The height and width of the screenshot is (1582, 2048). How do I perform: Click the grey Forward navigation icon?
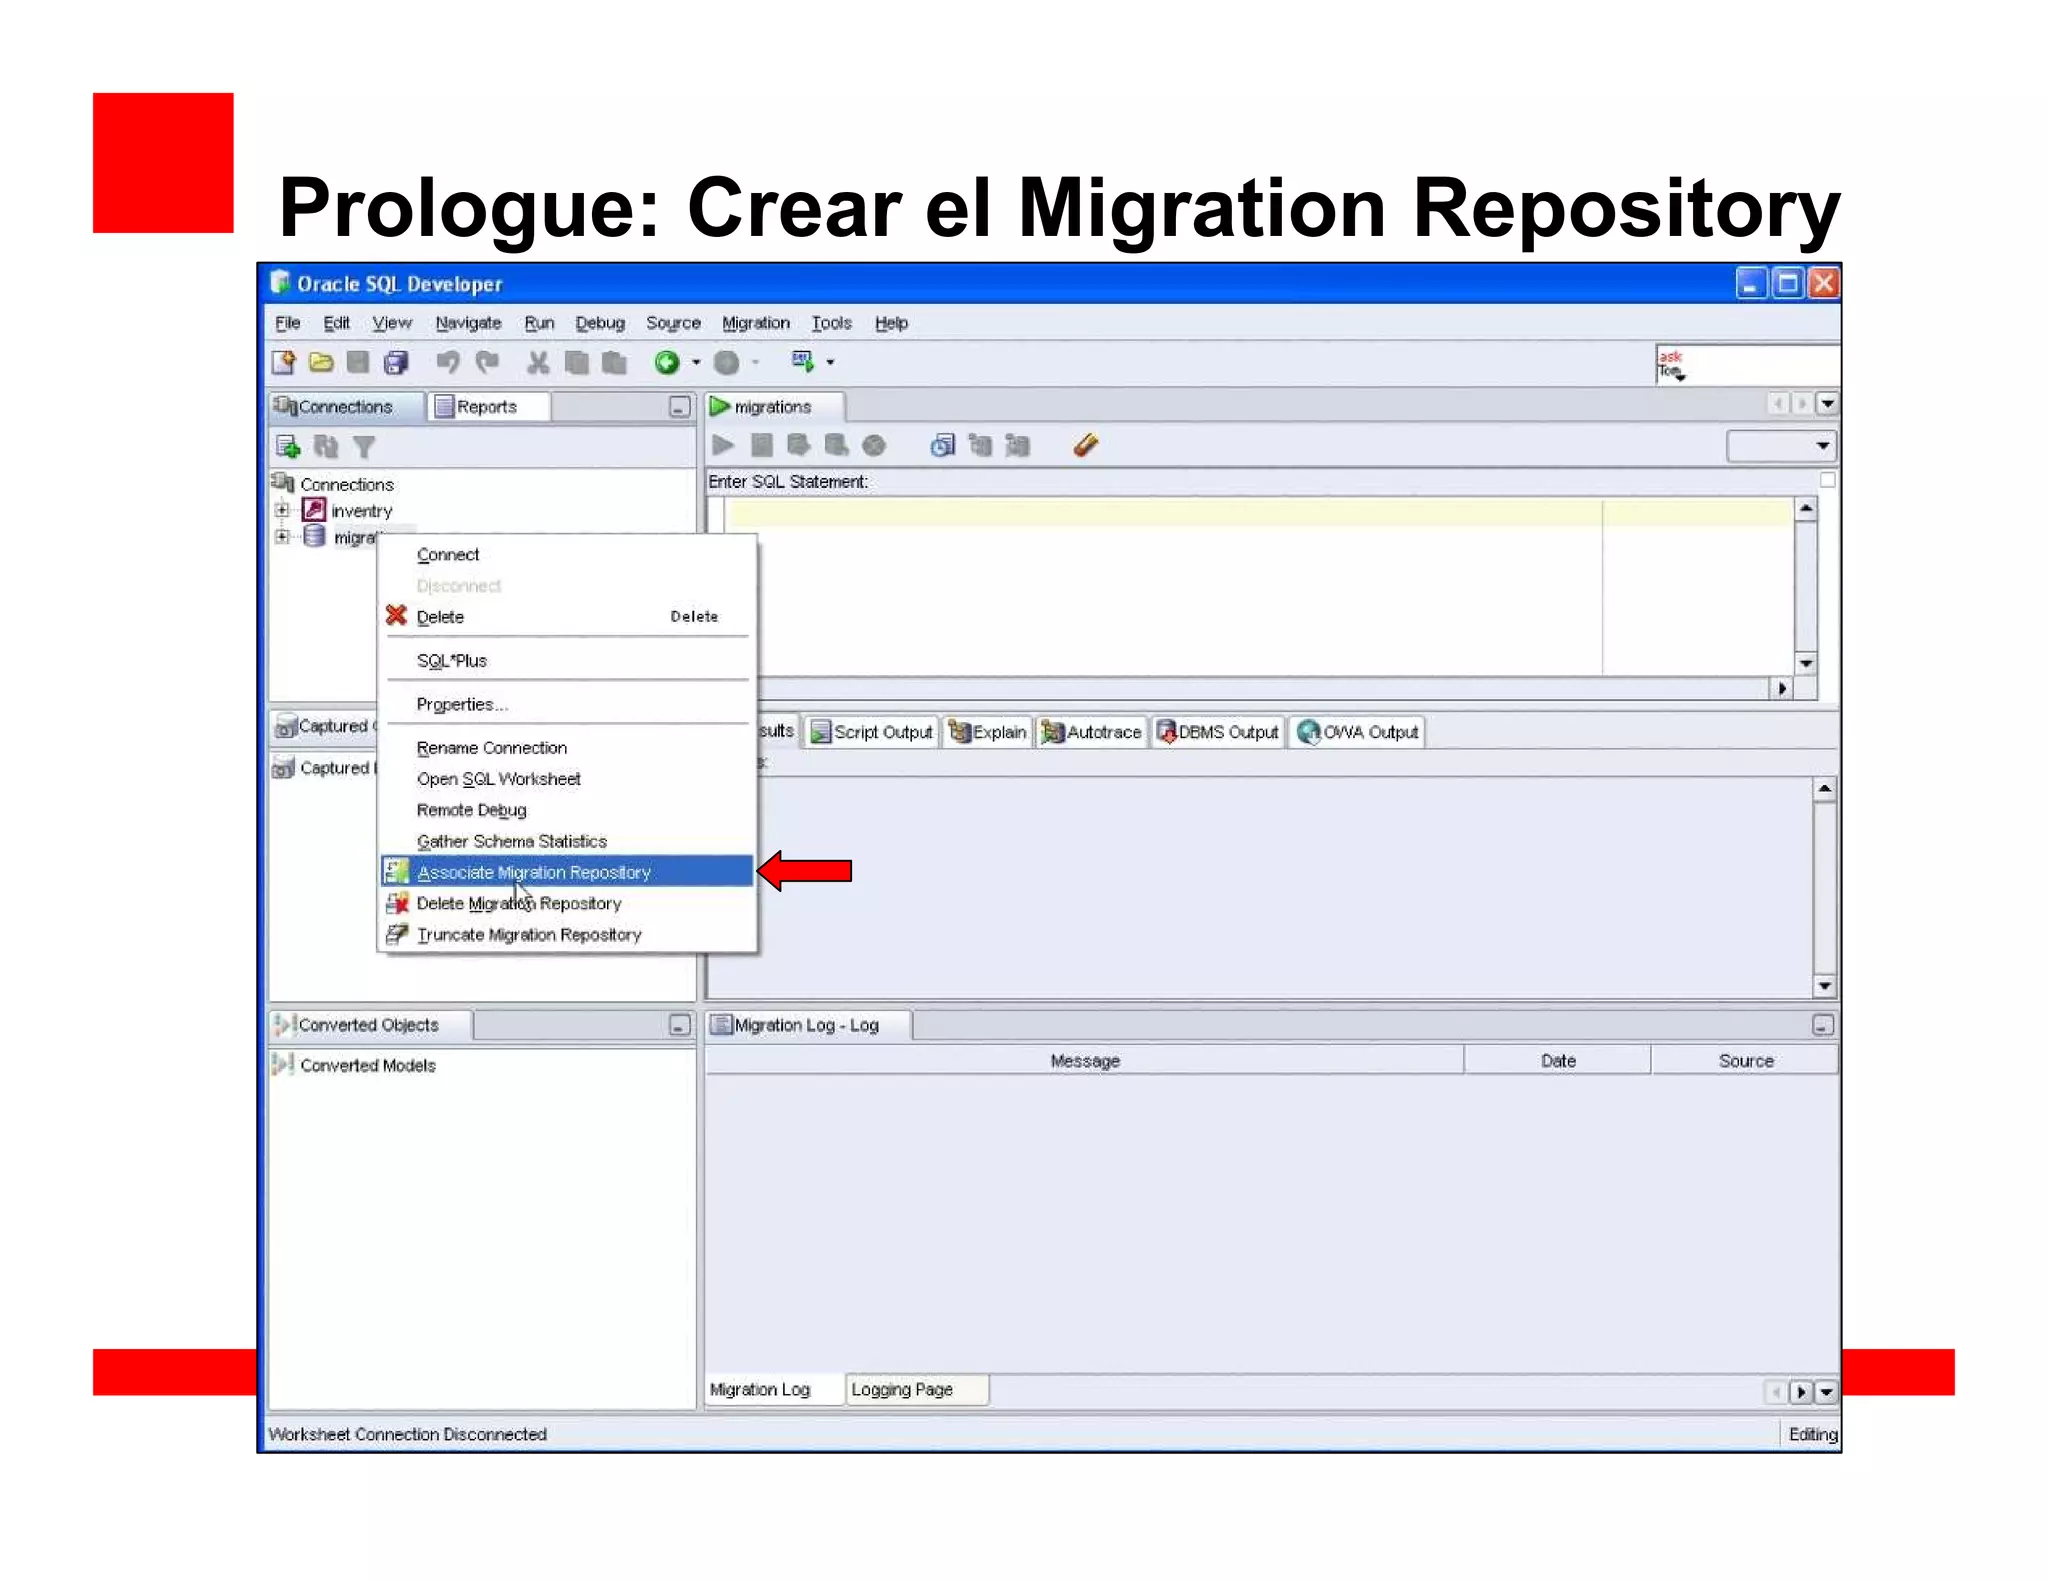tap(727, 362)
